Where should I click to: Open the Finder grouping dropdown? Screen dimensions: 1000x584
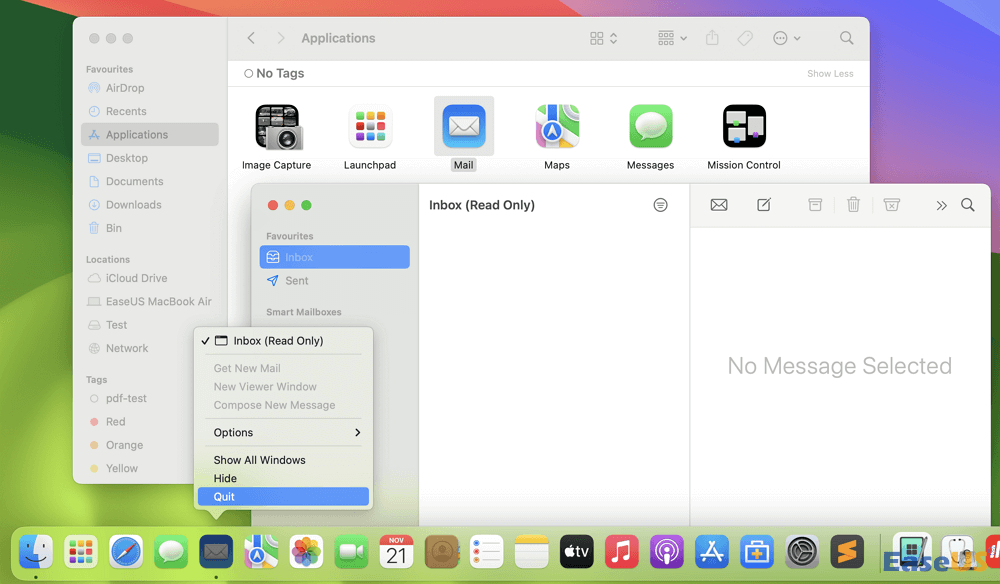click(x=672, y=38)
